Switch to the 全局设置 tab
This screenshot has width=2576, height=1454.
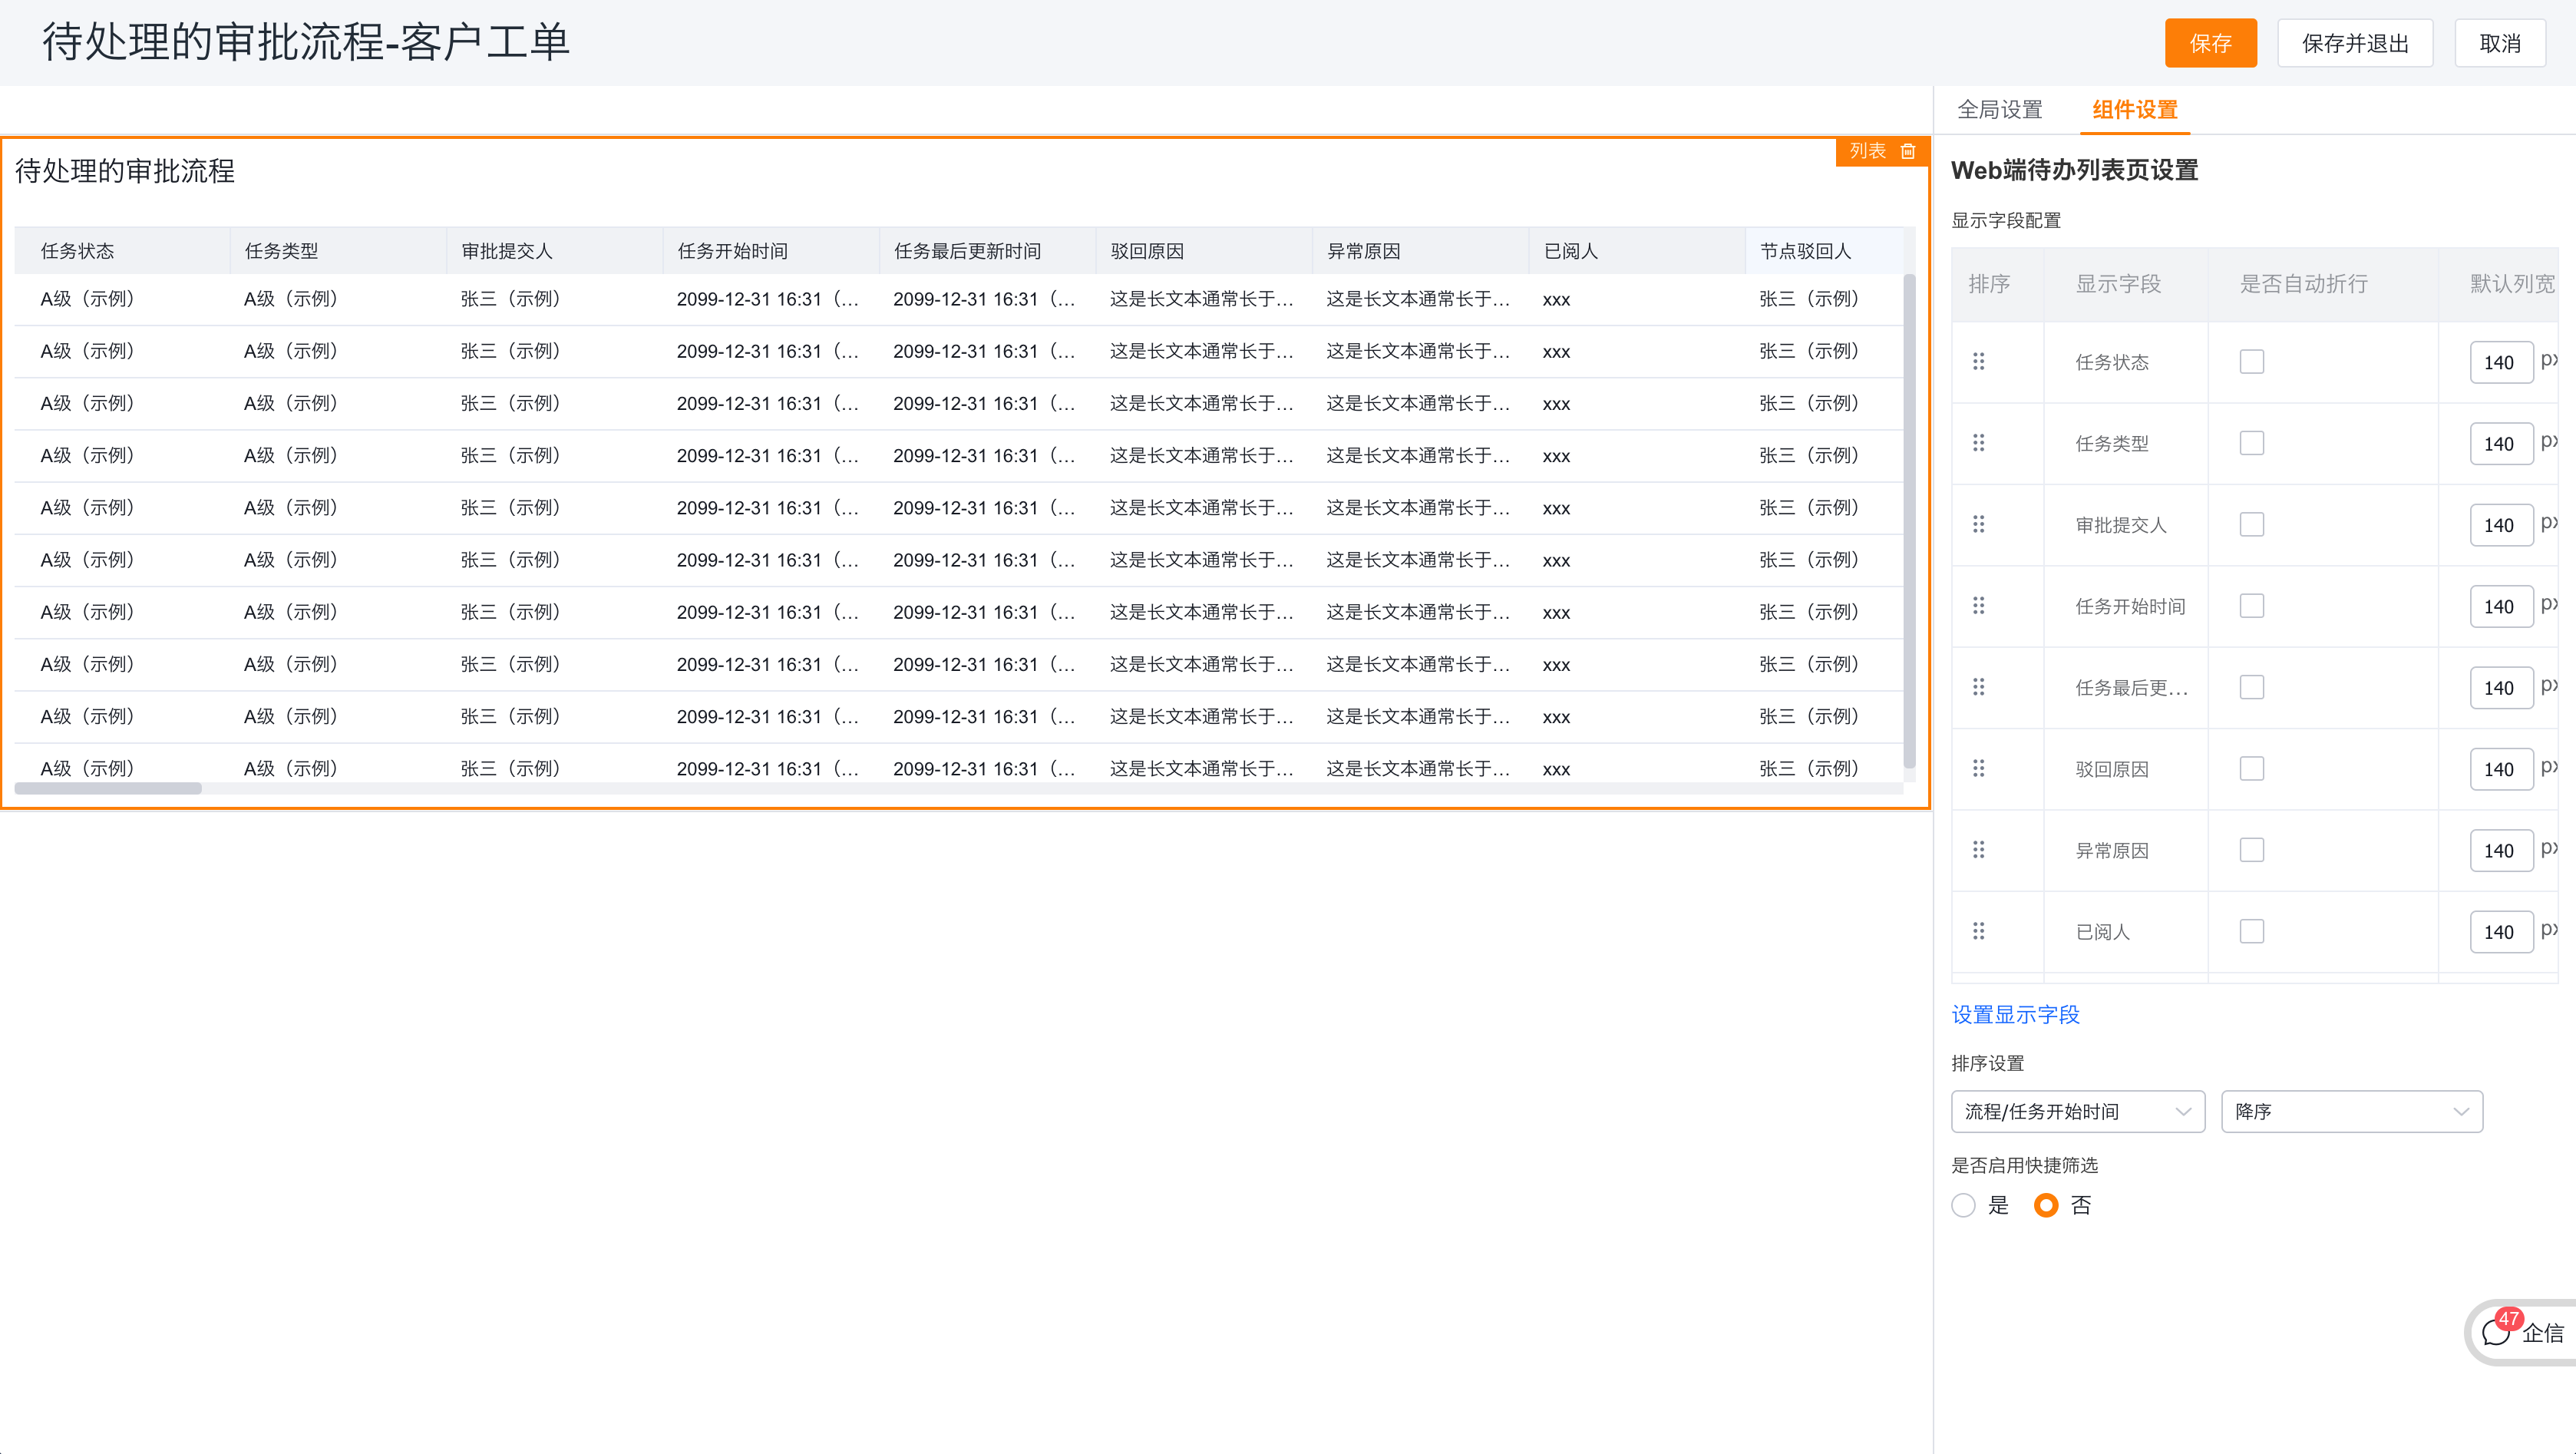click(1999, 110)
